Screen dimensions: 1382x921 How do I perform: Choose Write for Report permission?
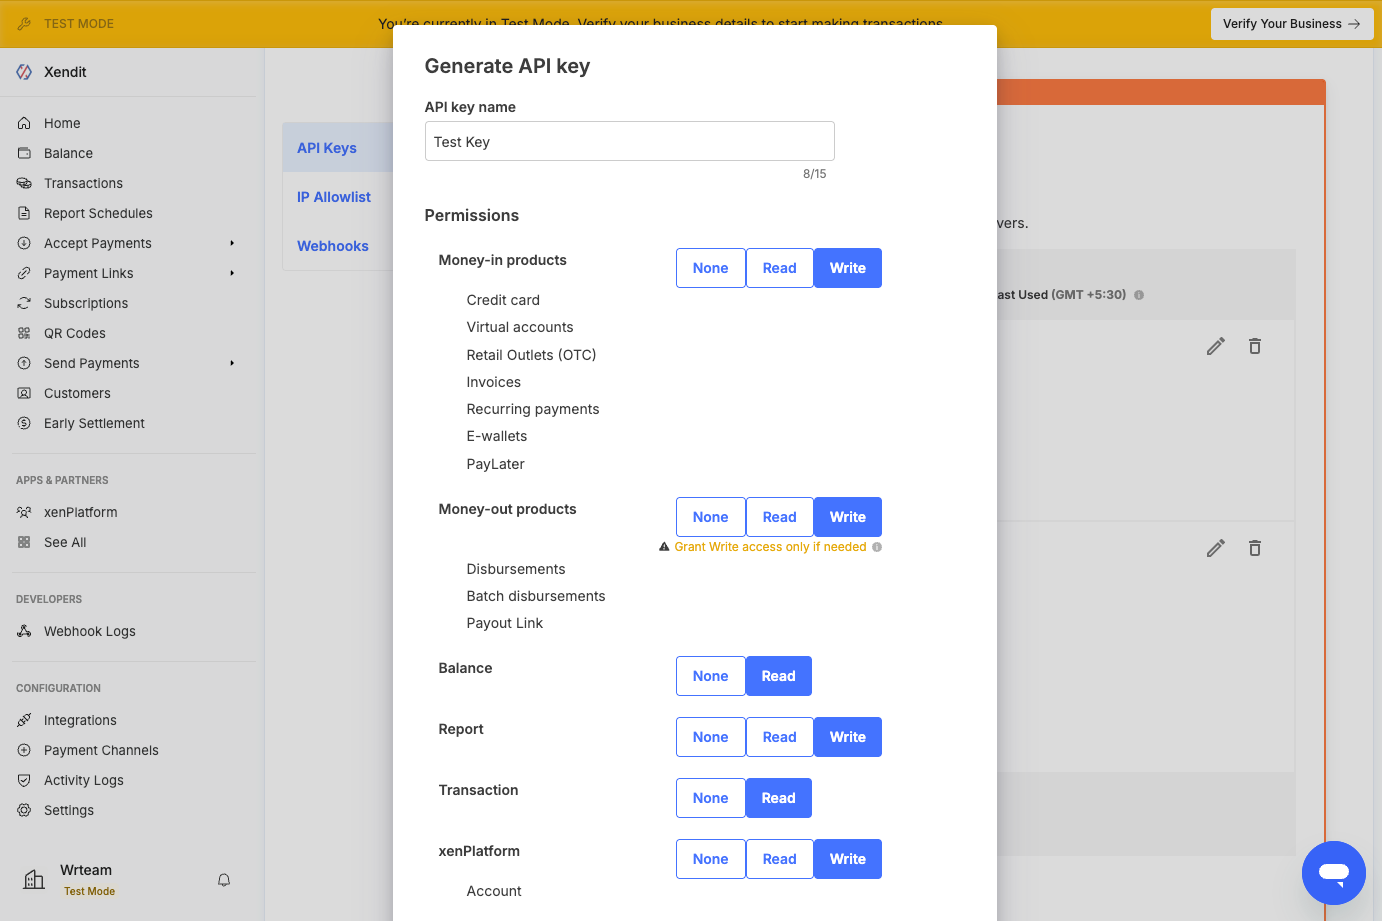click(847, 737)
